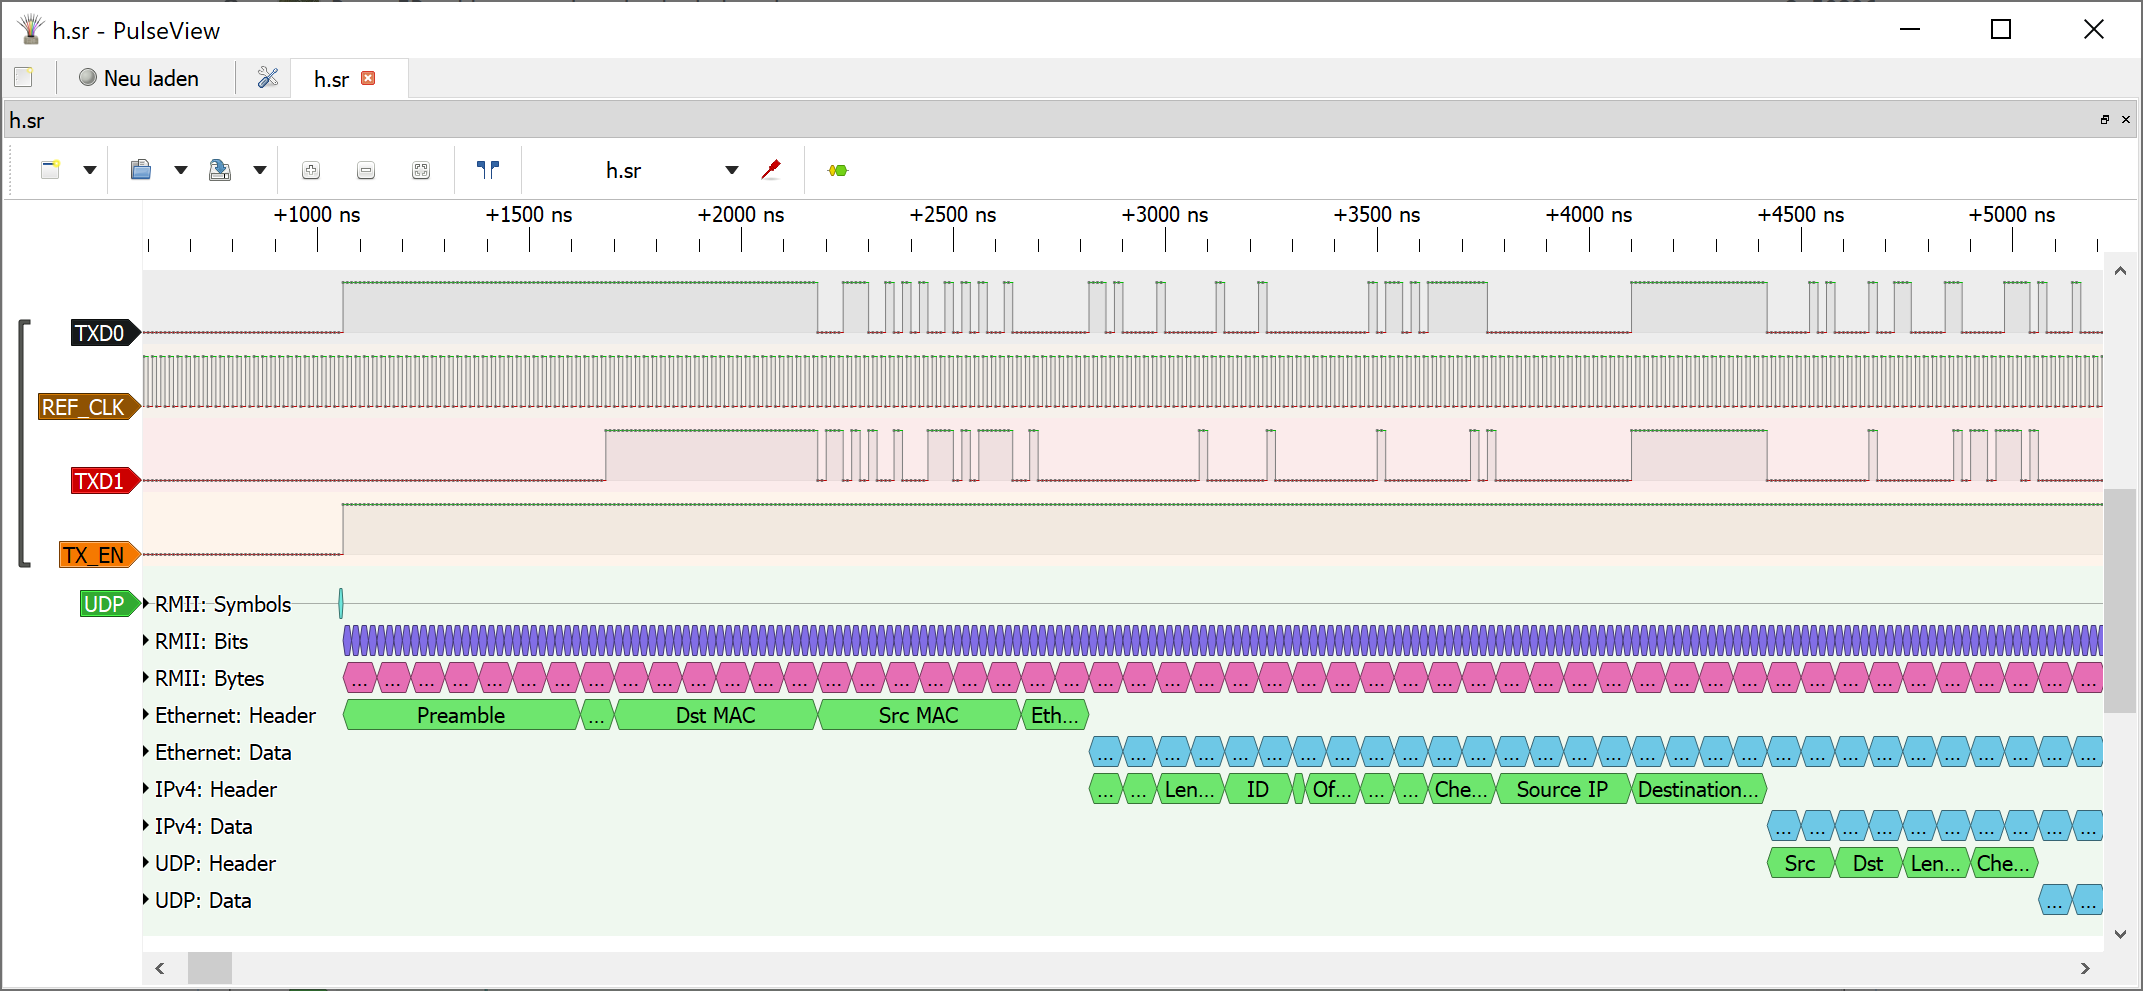
Task: Open PulseView settings via wrench icon
Action: [266, 77]
